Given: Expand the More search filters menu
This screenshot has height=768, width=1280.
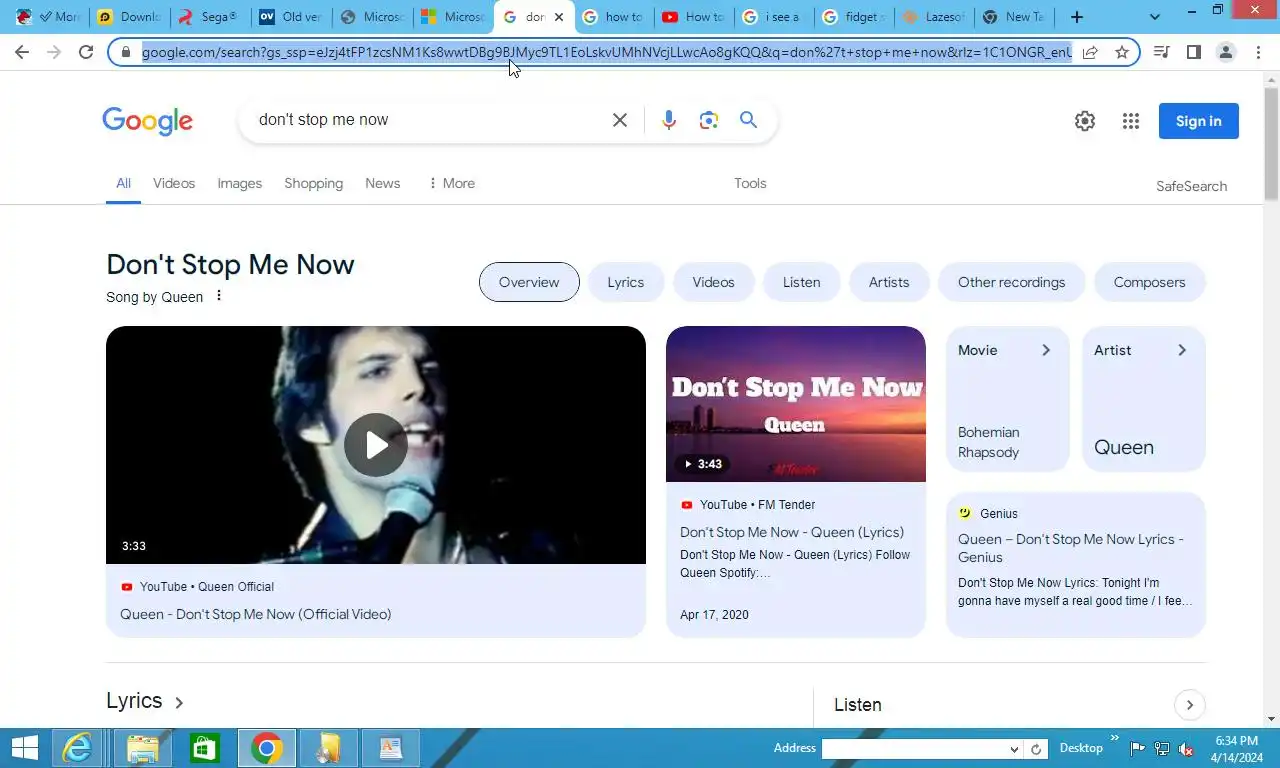Looking at the screenshot, I should pyautogui.click(x=451, y=183).
